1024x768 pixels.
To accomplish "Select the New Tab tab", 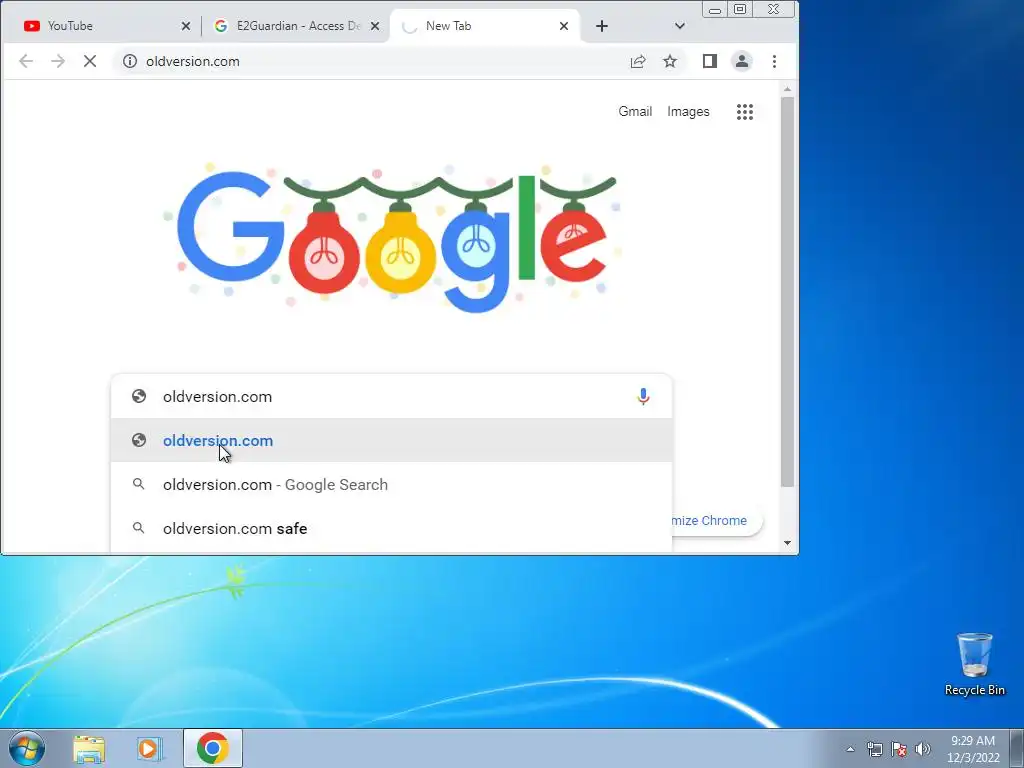I will (484, 26).
